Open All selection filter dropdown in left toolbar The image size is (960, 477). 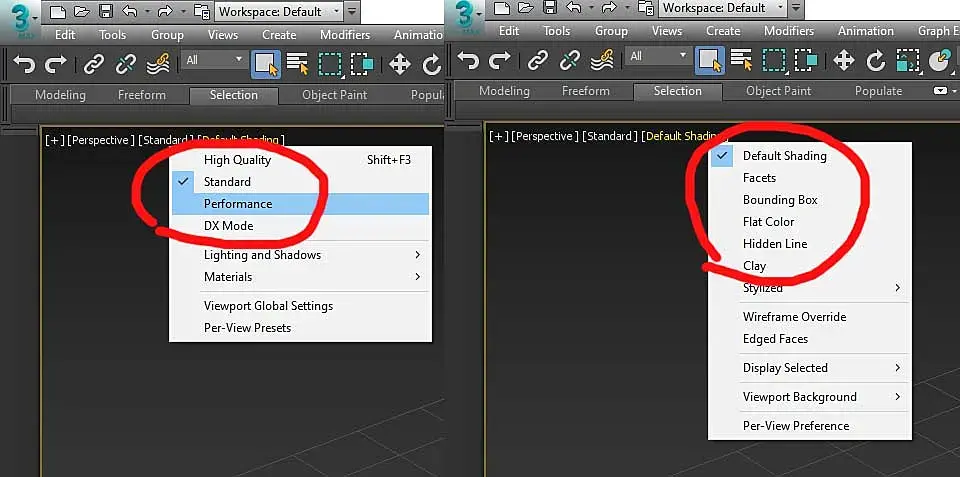click(214, 60)
